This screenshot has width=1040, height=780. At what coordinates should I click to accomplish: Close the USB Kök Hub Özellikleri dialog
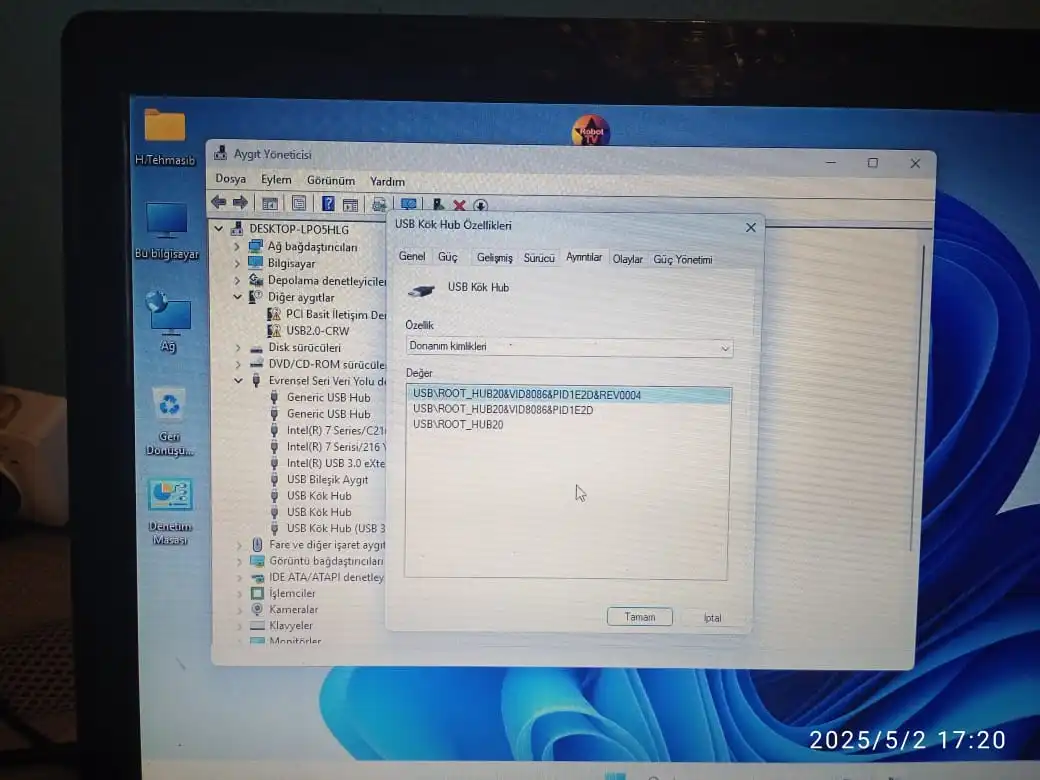coord(750,228)
